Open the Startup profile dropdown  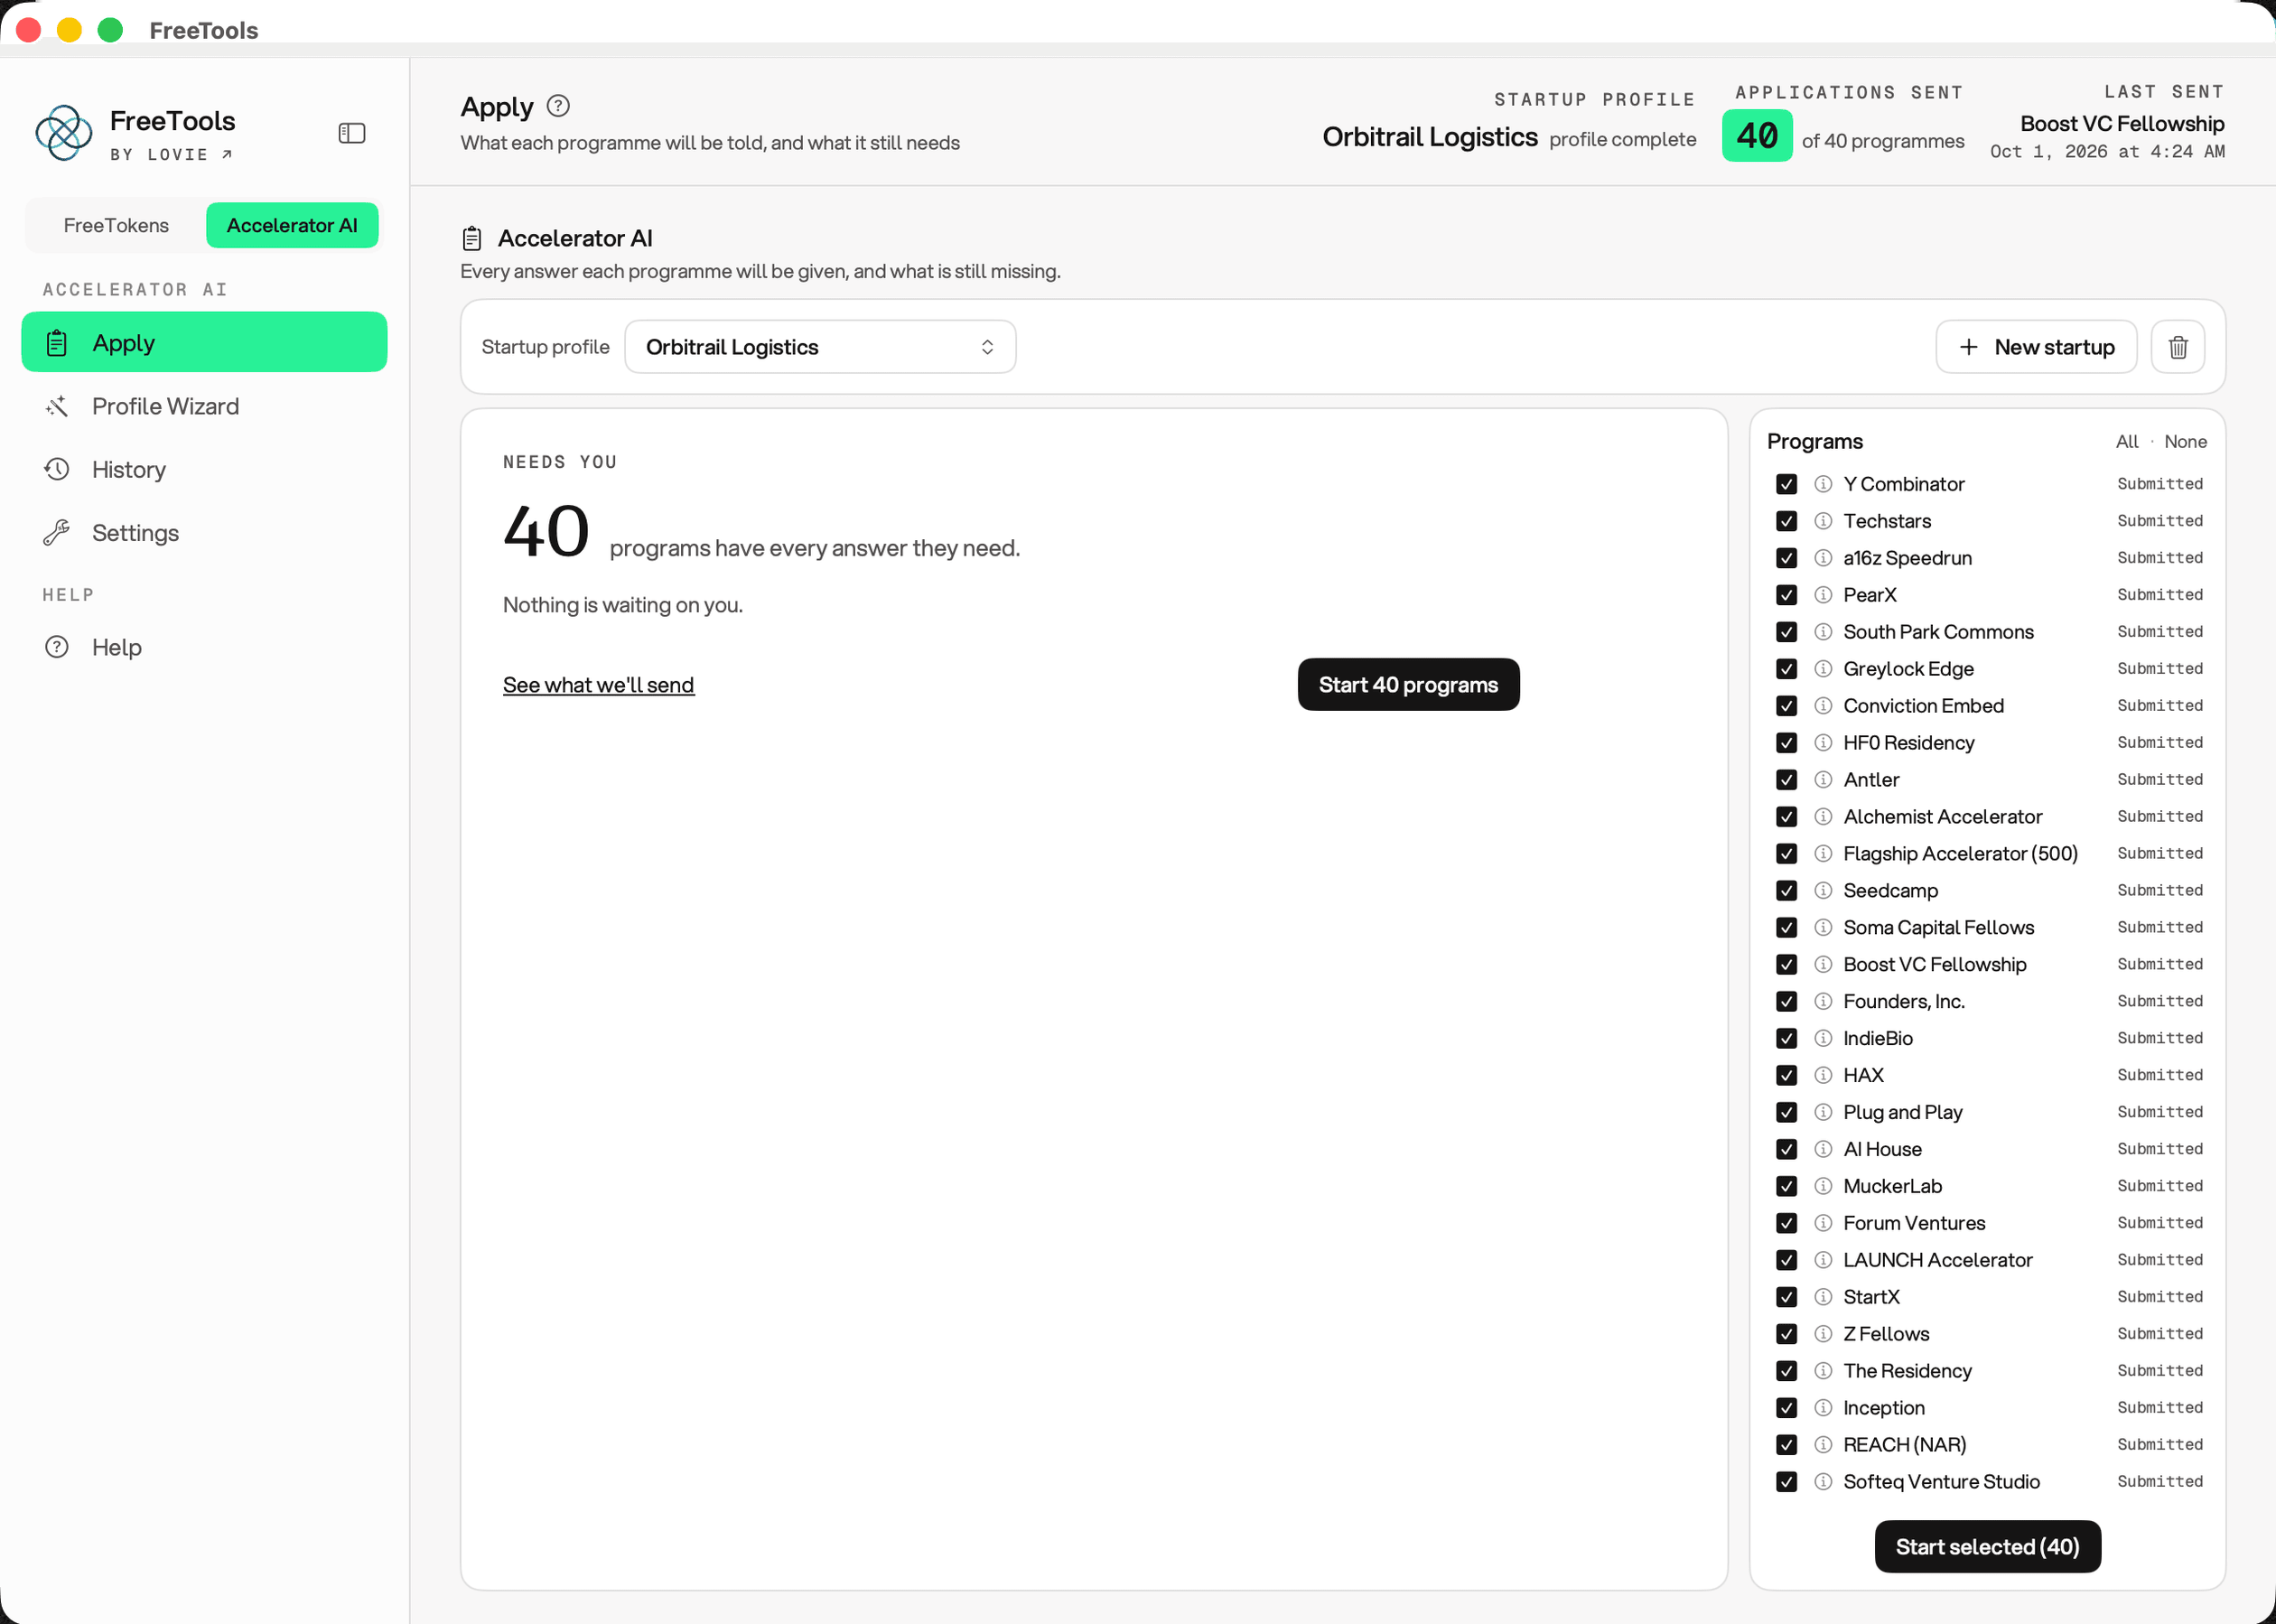(x=820, y=347)
